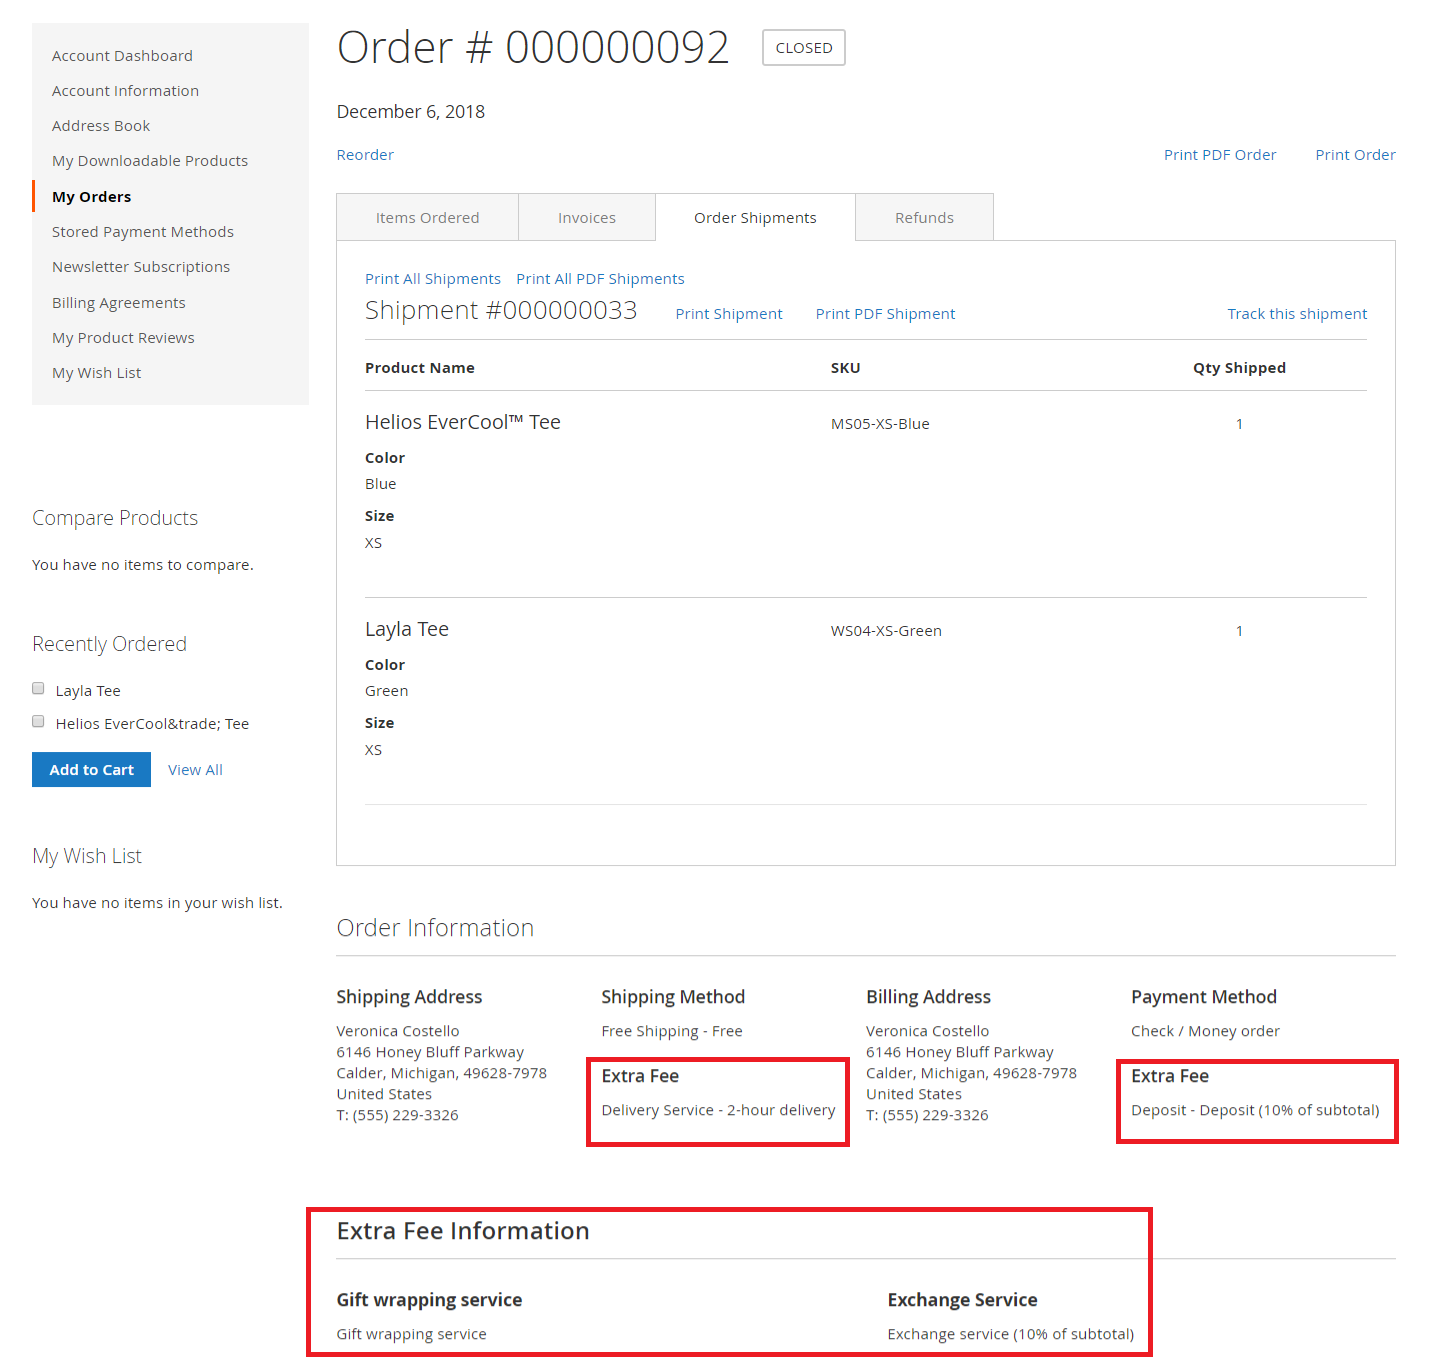Image resolution: width=1439 pixels, height=1370 pixels.
Task: Navigate to My Wish List sidebar item
Action: (x=96, y=373)
